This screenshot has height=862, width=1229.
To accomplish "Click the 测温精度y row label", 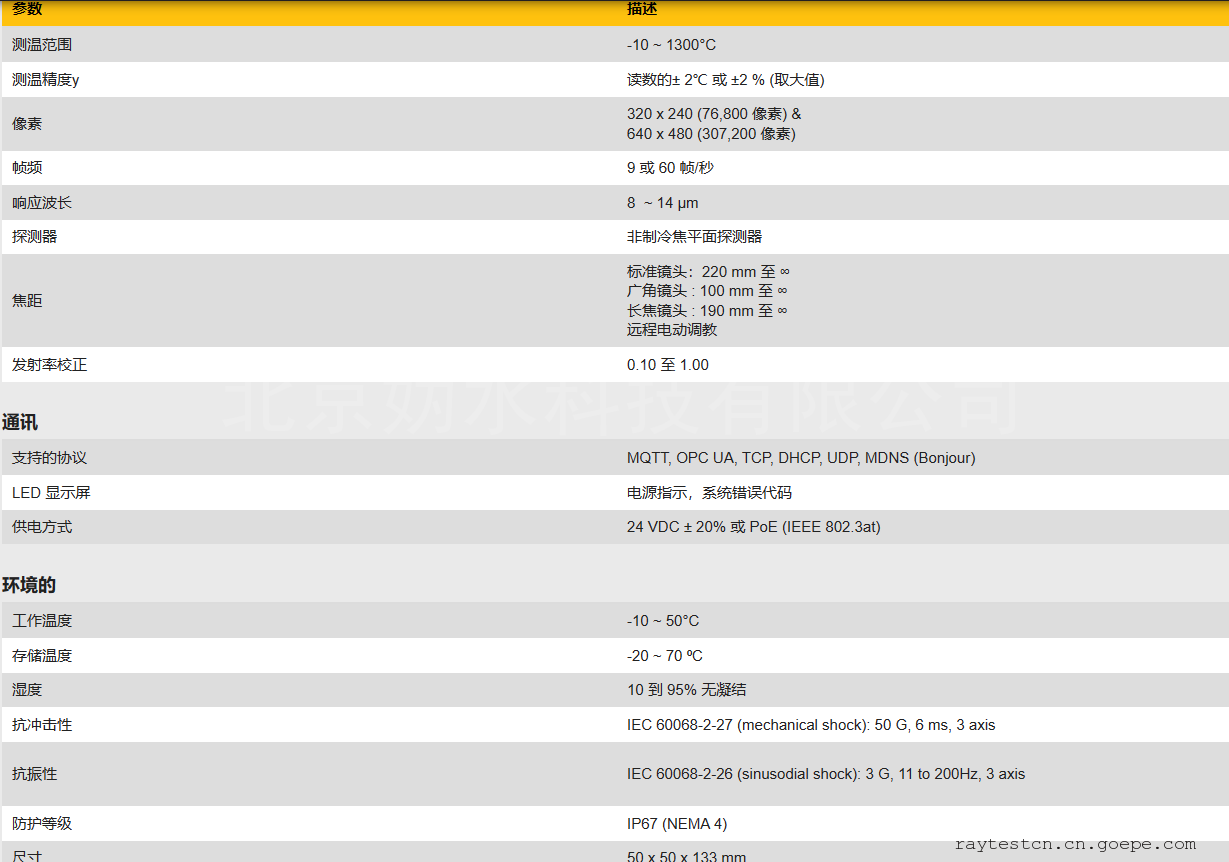I will [46, 80].
